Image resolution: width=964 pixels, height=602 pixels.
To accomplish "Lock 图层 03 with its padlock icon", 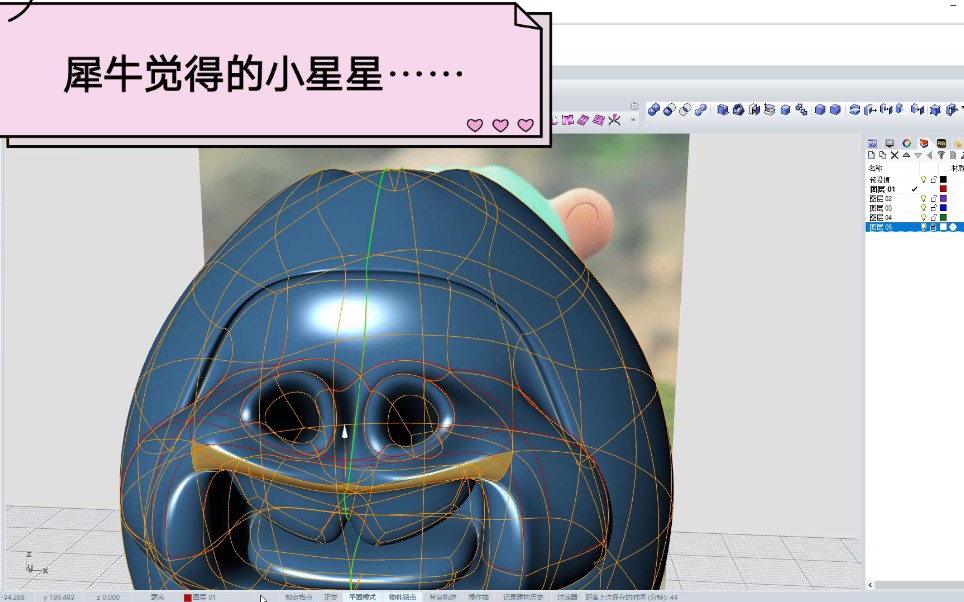I will [934, 208].
